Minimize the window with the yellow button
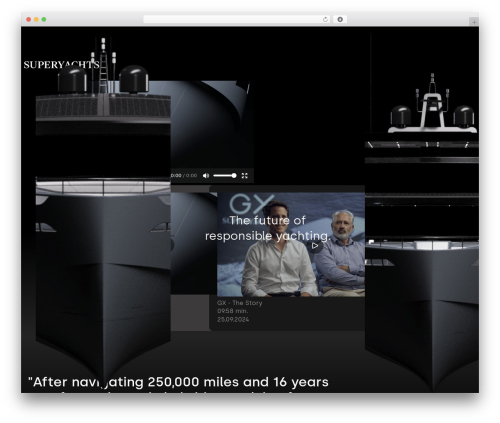Image resolution: width=500 pixels, height=423 pixels. click(x=36, y=20)
